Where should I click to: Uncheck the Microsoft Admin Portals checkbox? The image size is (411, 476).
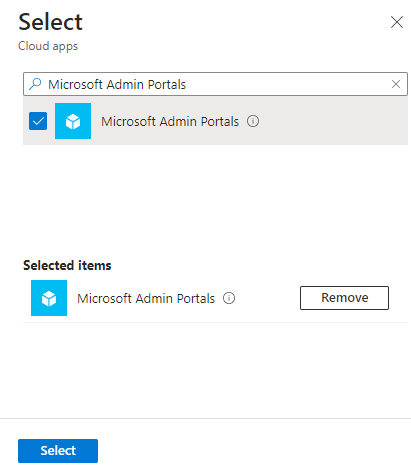pos(38,121)
